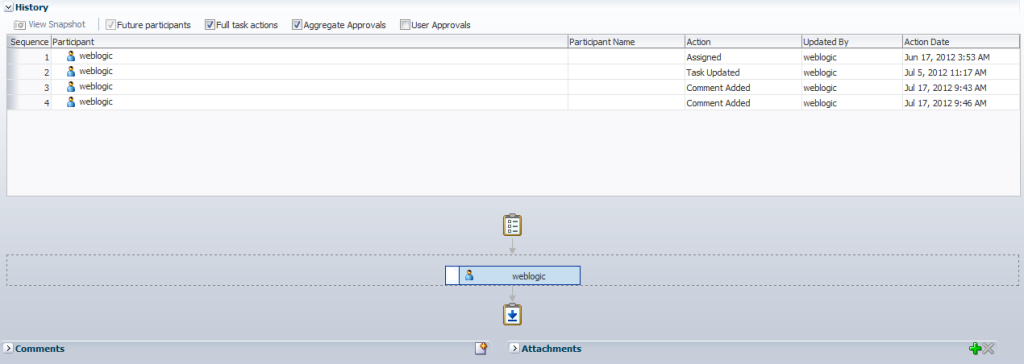Click the View Snapshot button label

click(57, 25)
